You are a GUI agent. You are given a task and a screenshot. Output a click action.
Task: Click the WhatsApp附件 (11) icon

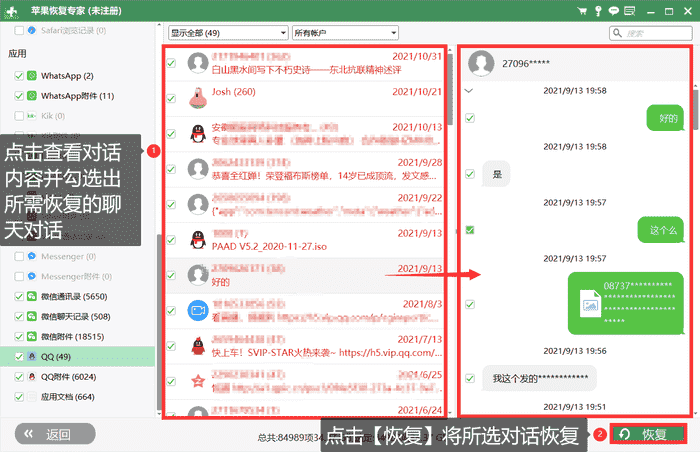click(32, 96)
